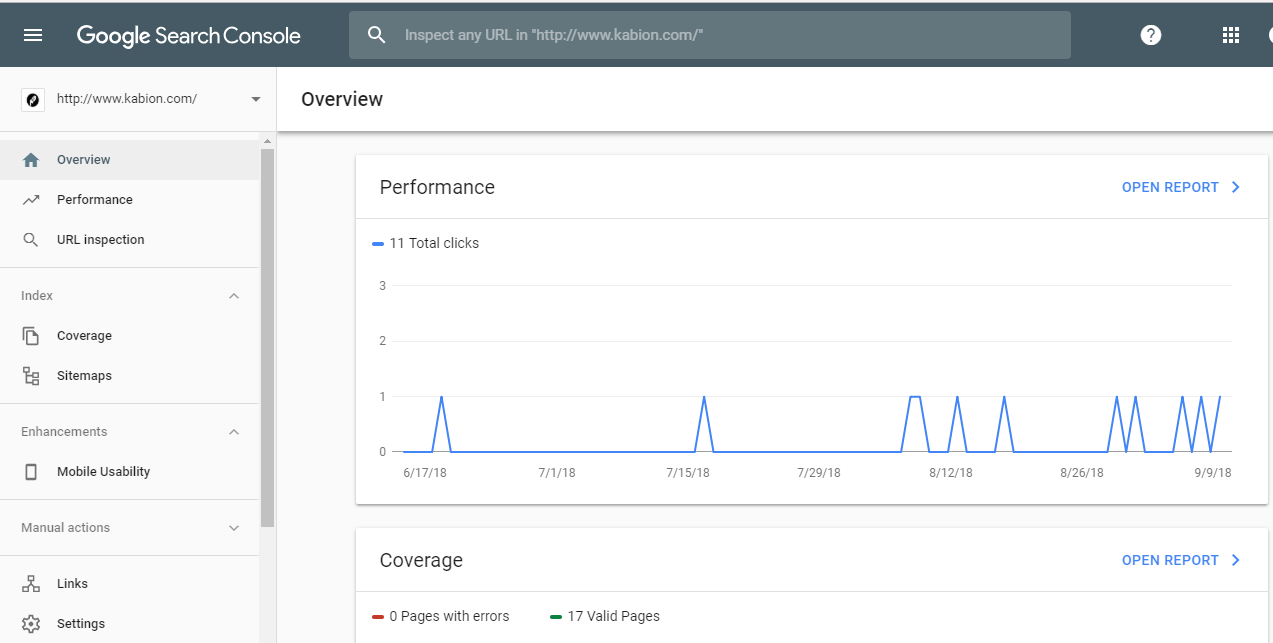Click the help question mark icon
1273x643 pixels.
1151,35
